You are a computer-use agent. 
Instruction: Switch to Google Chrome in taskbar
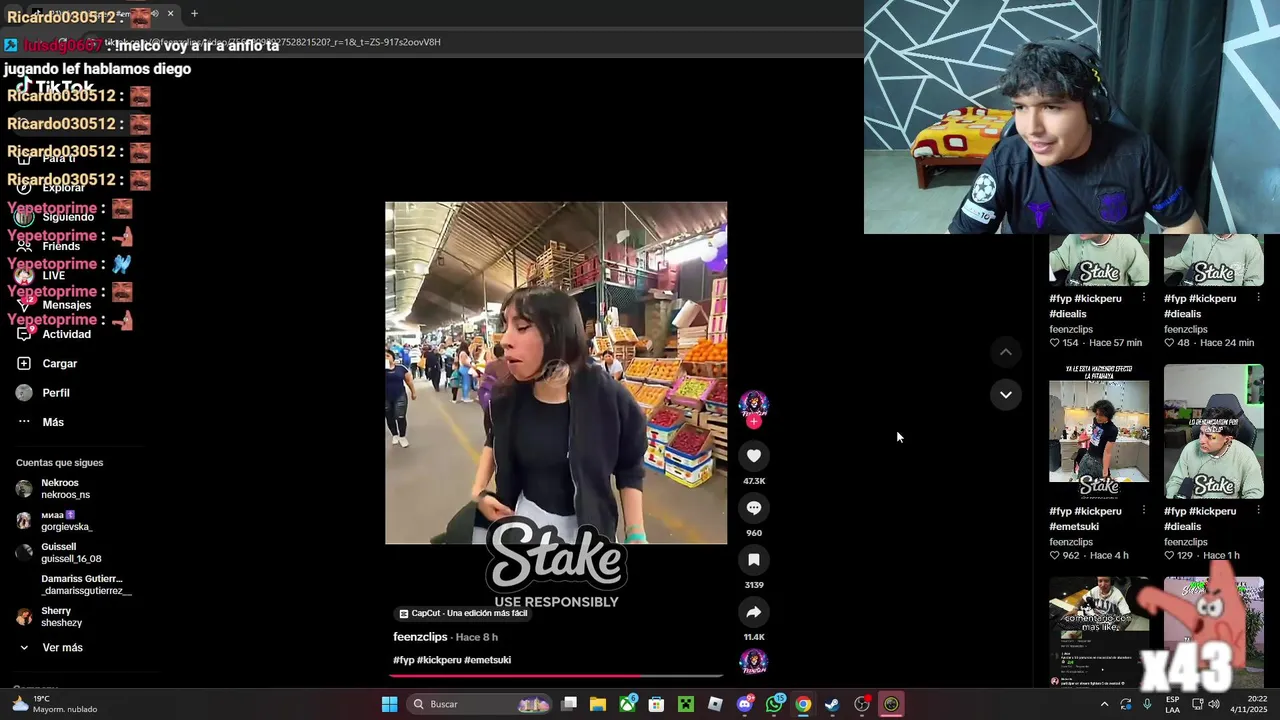[x=803, y=704]
